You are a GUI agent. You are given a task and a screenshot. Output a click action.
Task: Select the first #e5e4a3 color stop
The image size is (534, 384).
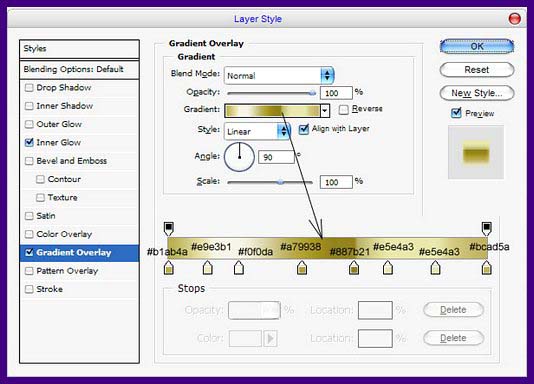point(388,268)
